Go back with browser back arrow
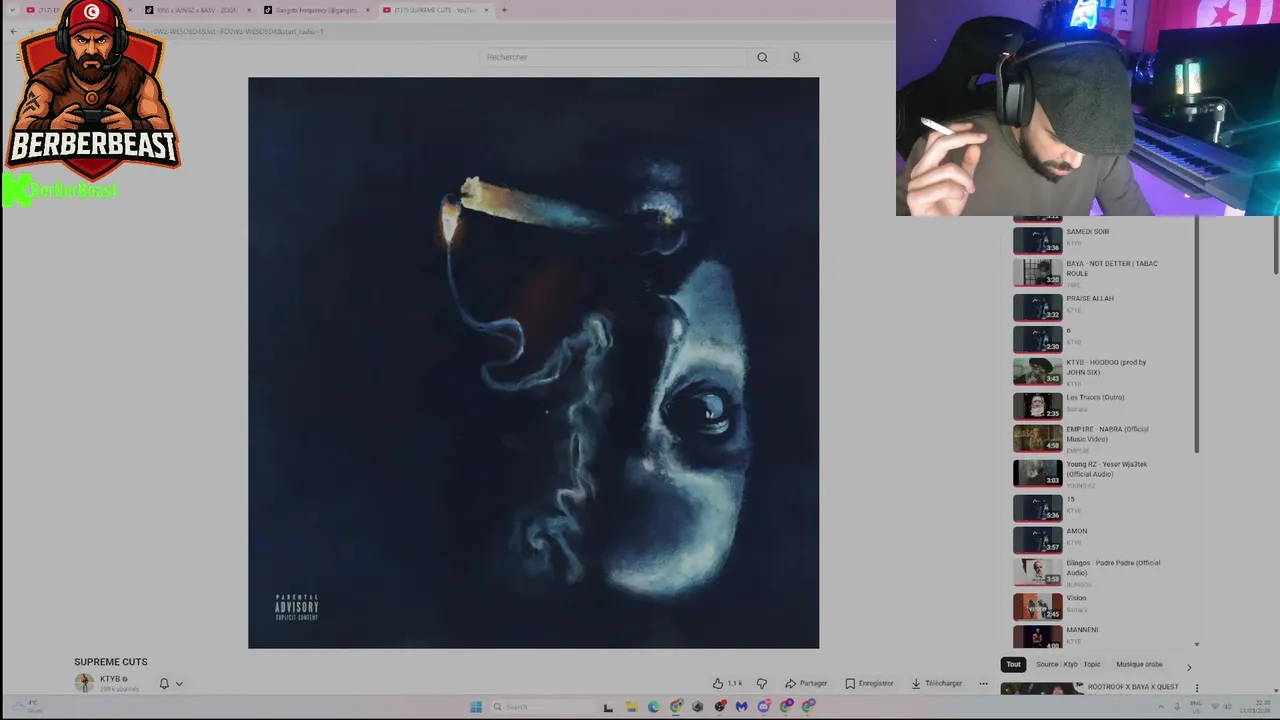The width and height of the screenshot is (1280, 720). [14, 31]
